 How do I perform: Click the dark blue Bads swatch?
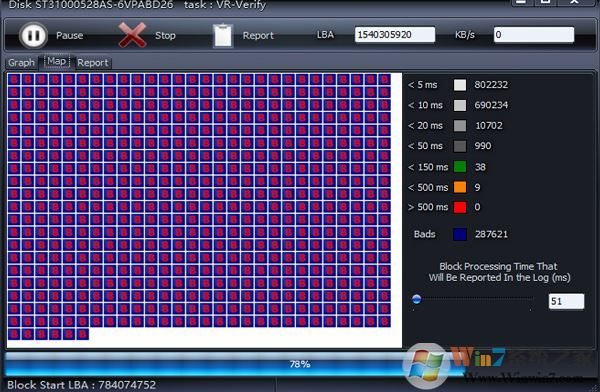click(460, 234)
